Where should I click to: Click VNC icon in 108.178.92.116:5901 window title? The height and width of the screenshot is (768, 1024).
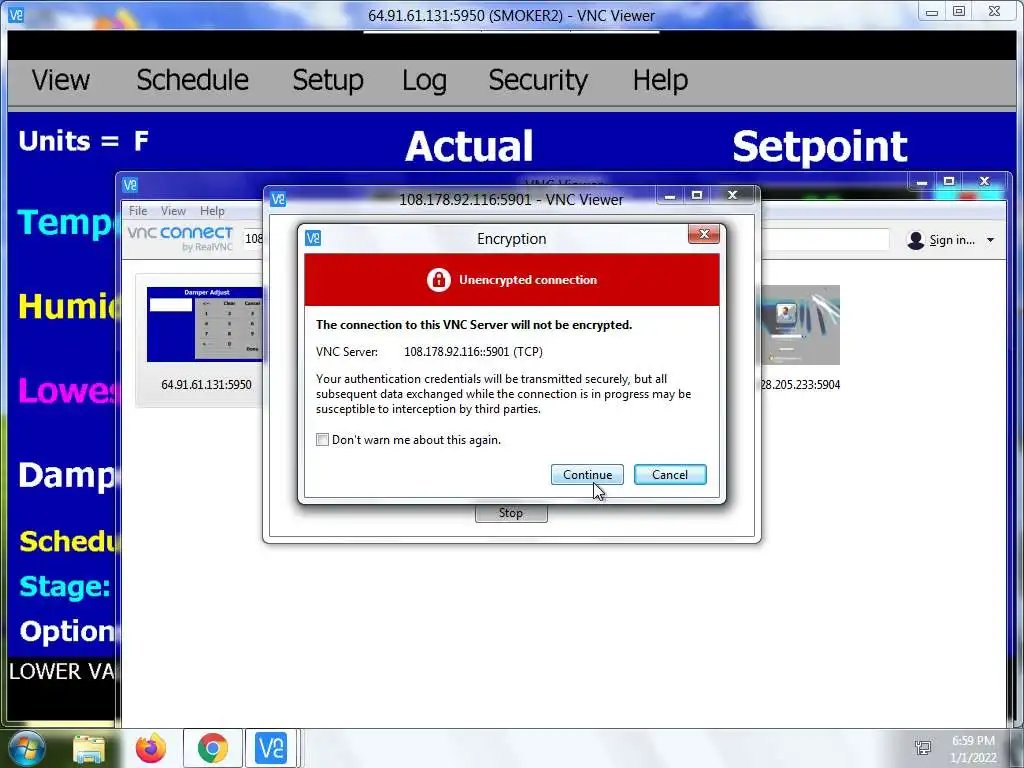278,199
